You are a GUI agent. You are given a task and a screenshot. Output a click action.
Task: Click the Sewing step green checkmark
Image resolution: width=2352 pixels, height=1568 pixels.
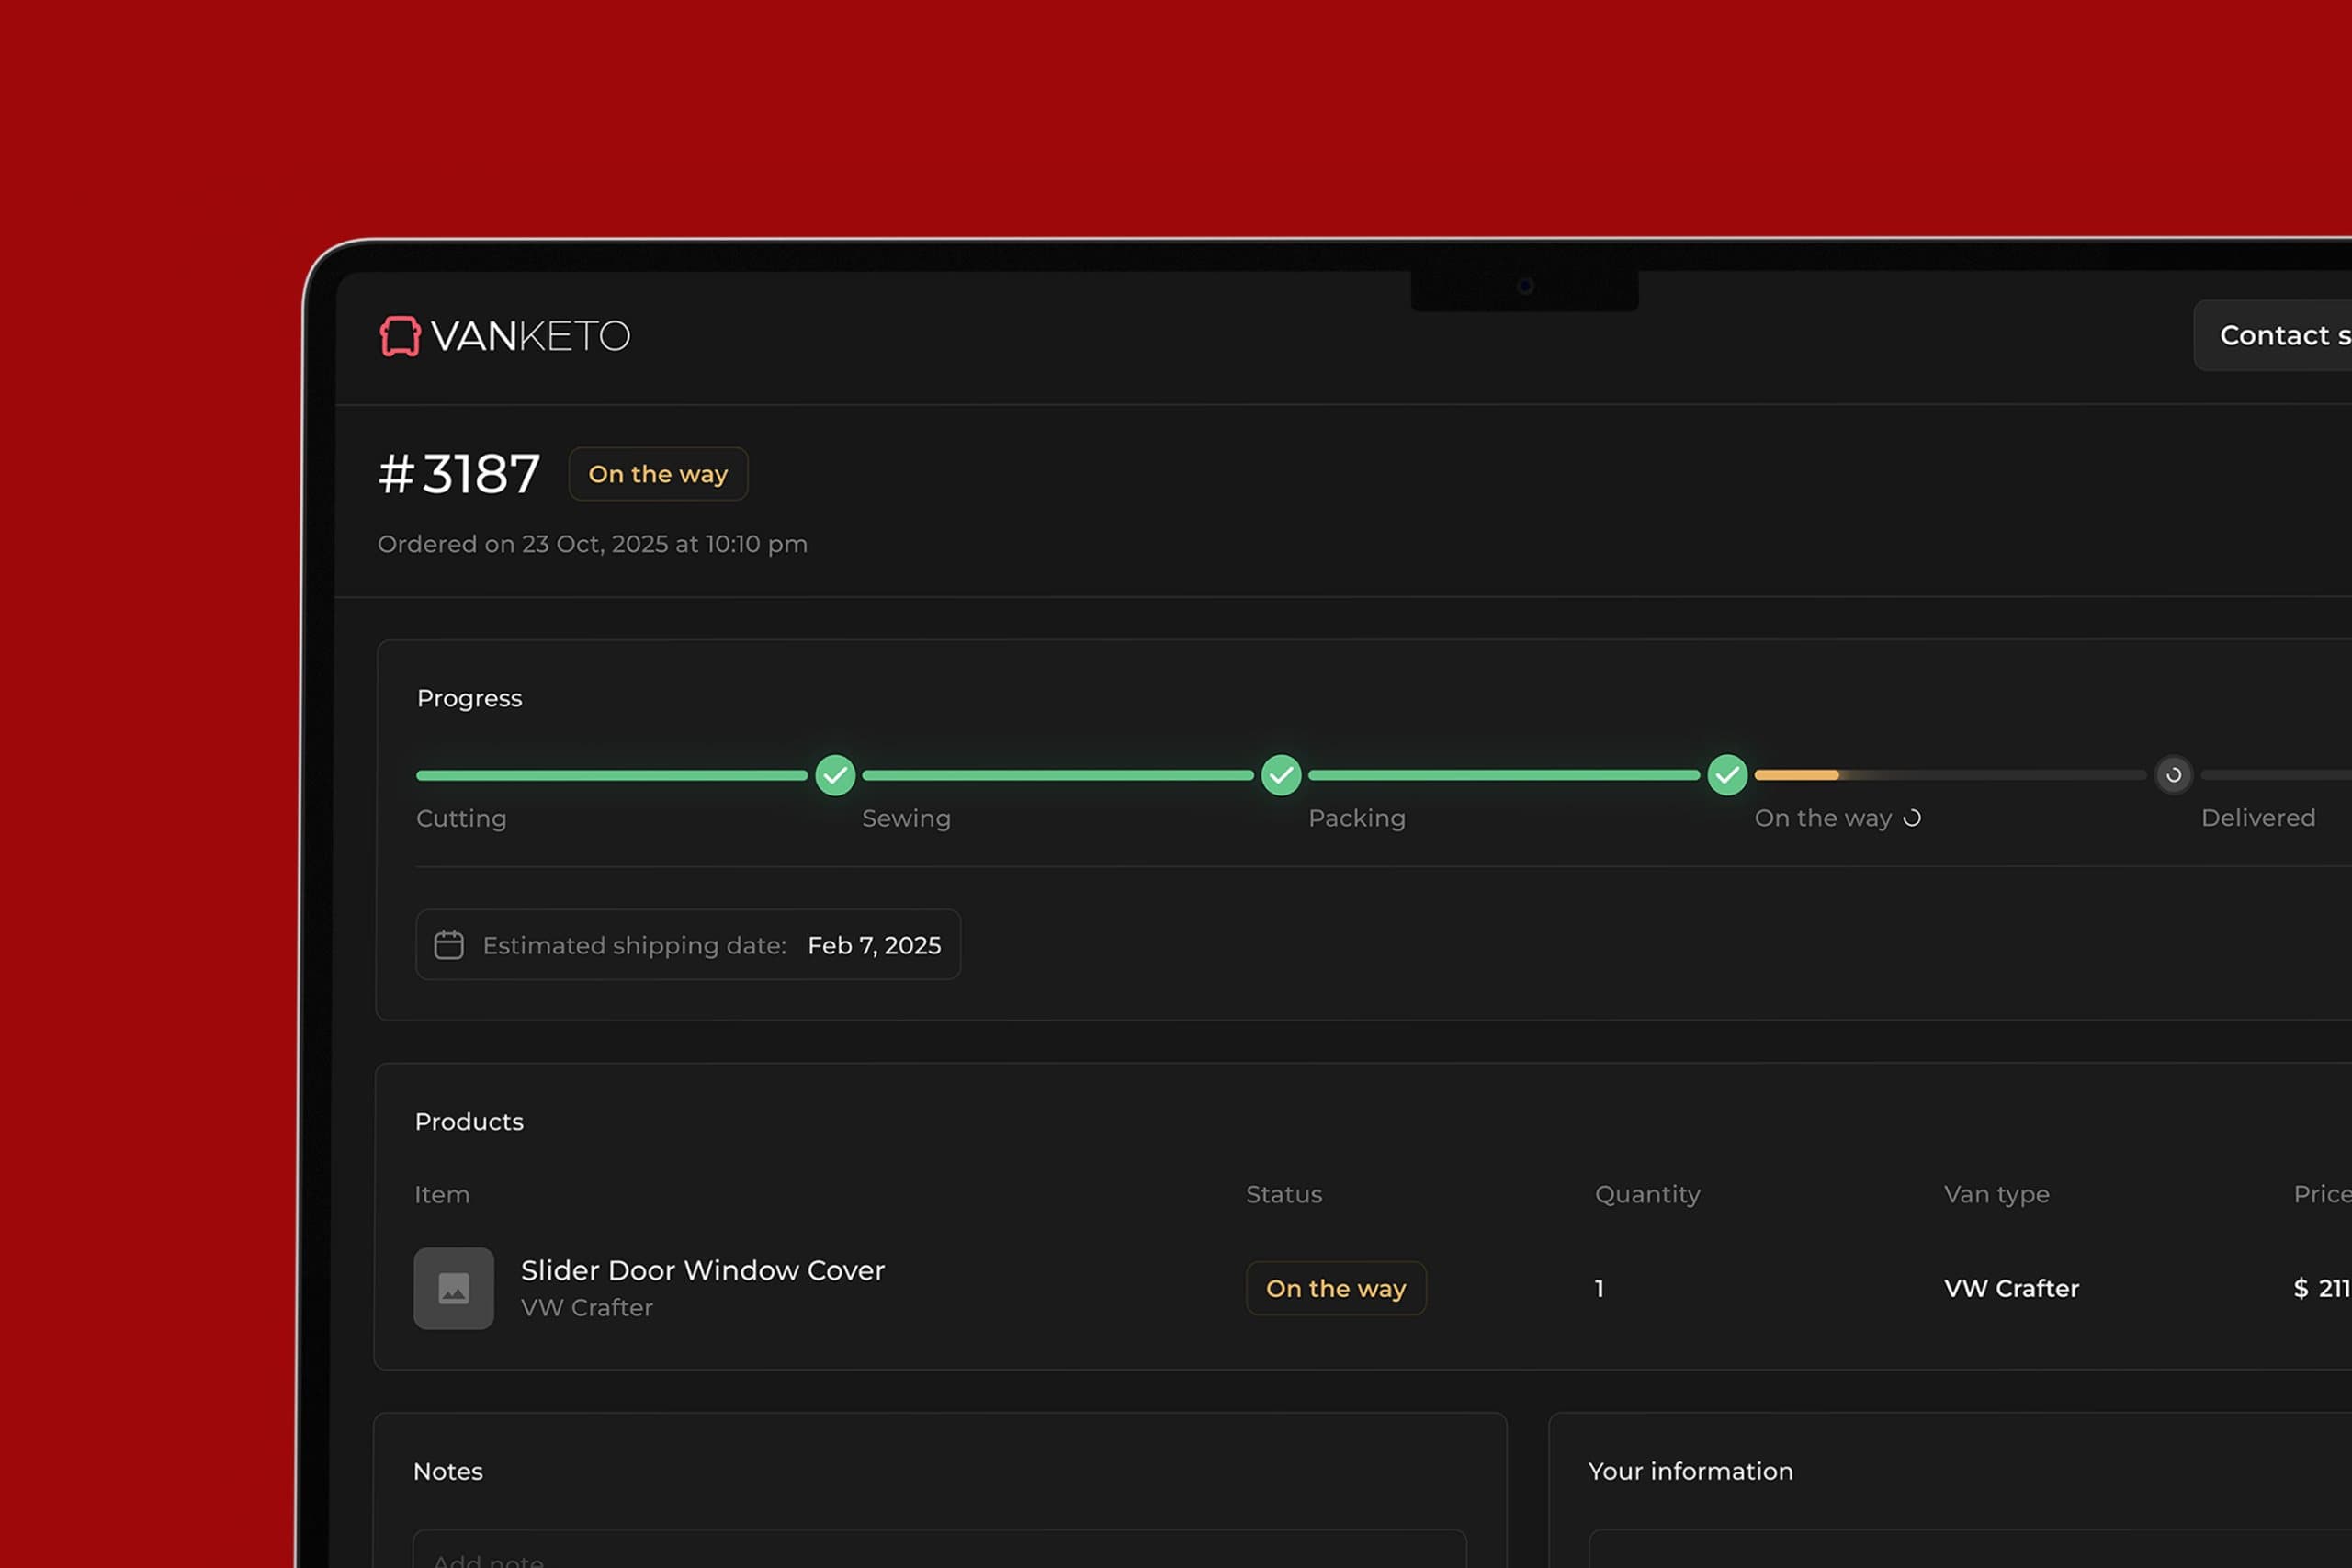(1281, 775)
